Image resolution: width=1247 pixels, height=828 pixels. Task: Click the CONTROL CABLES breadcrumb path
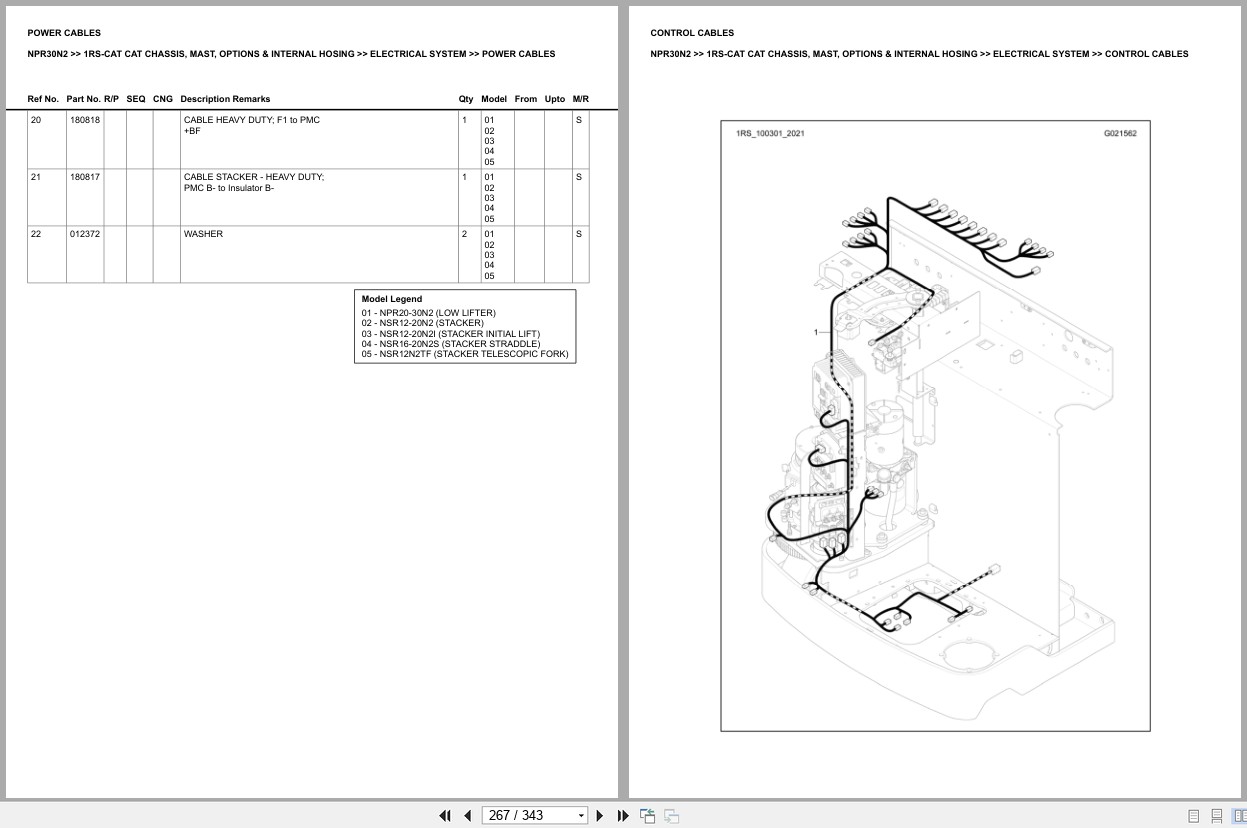[x=919, y=54]
